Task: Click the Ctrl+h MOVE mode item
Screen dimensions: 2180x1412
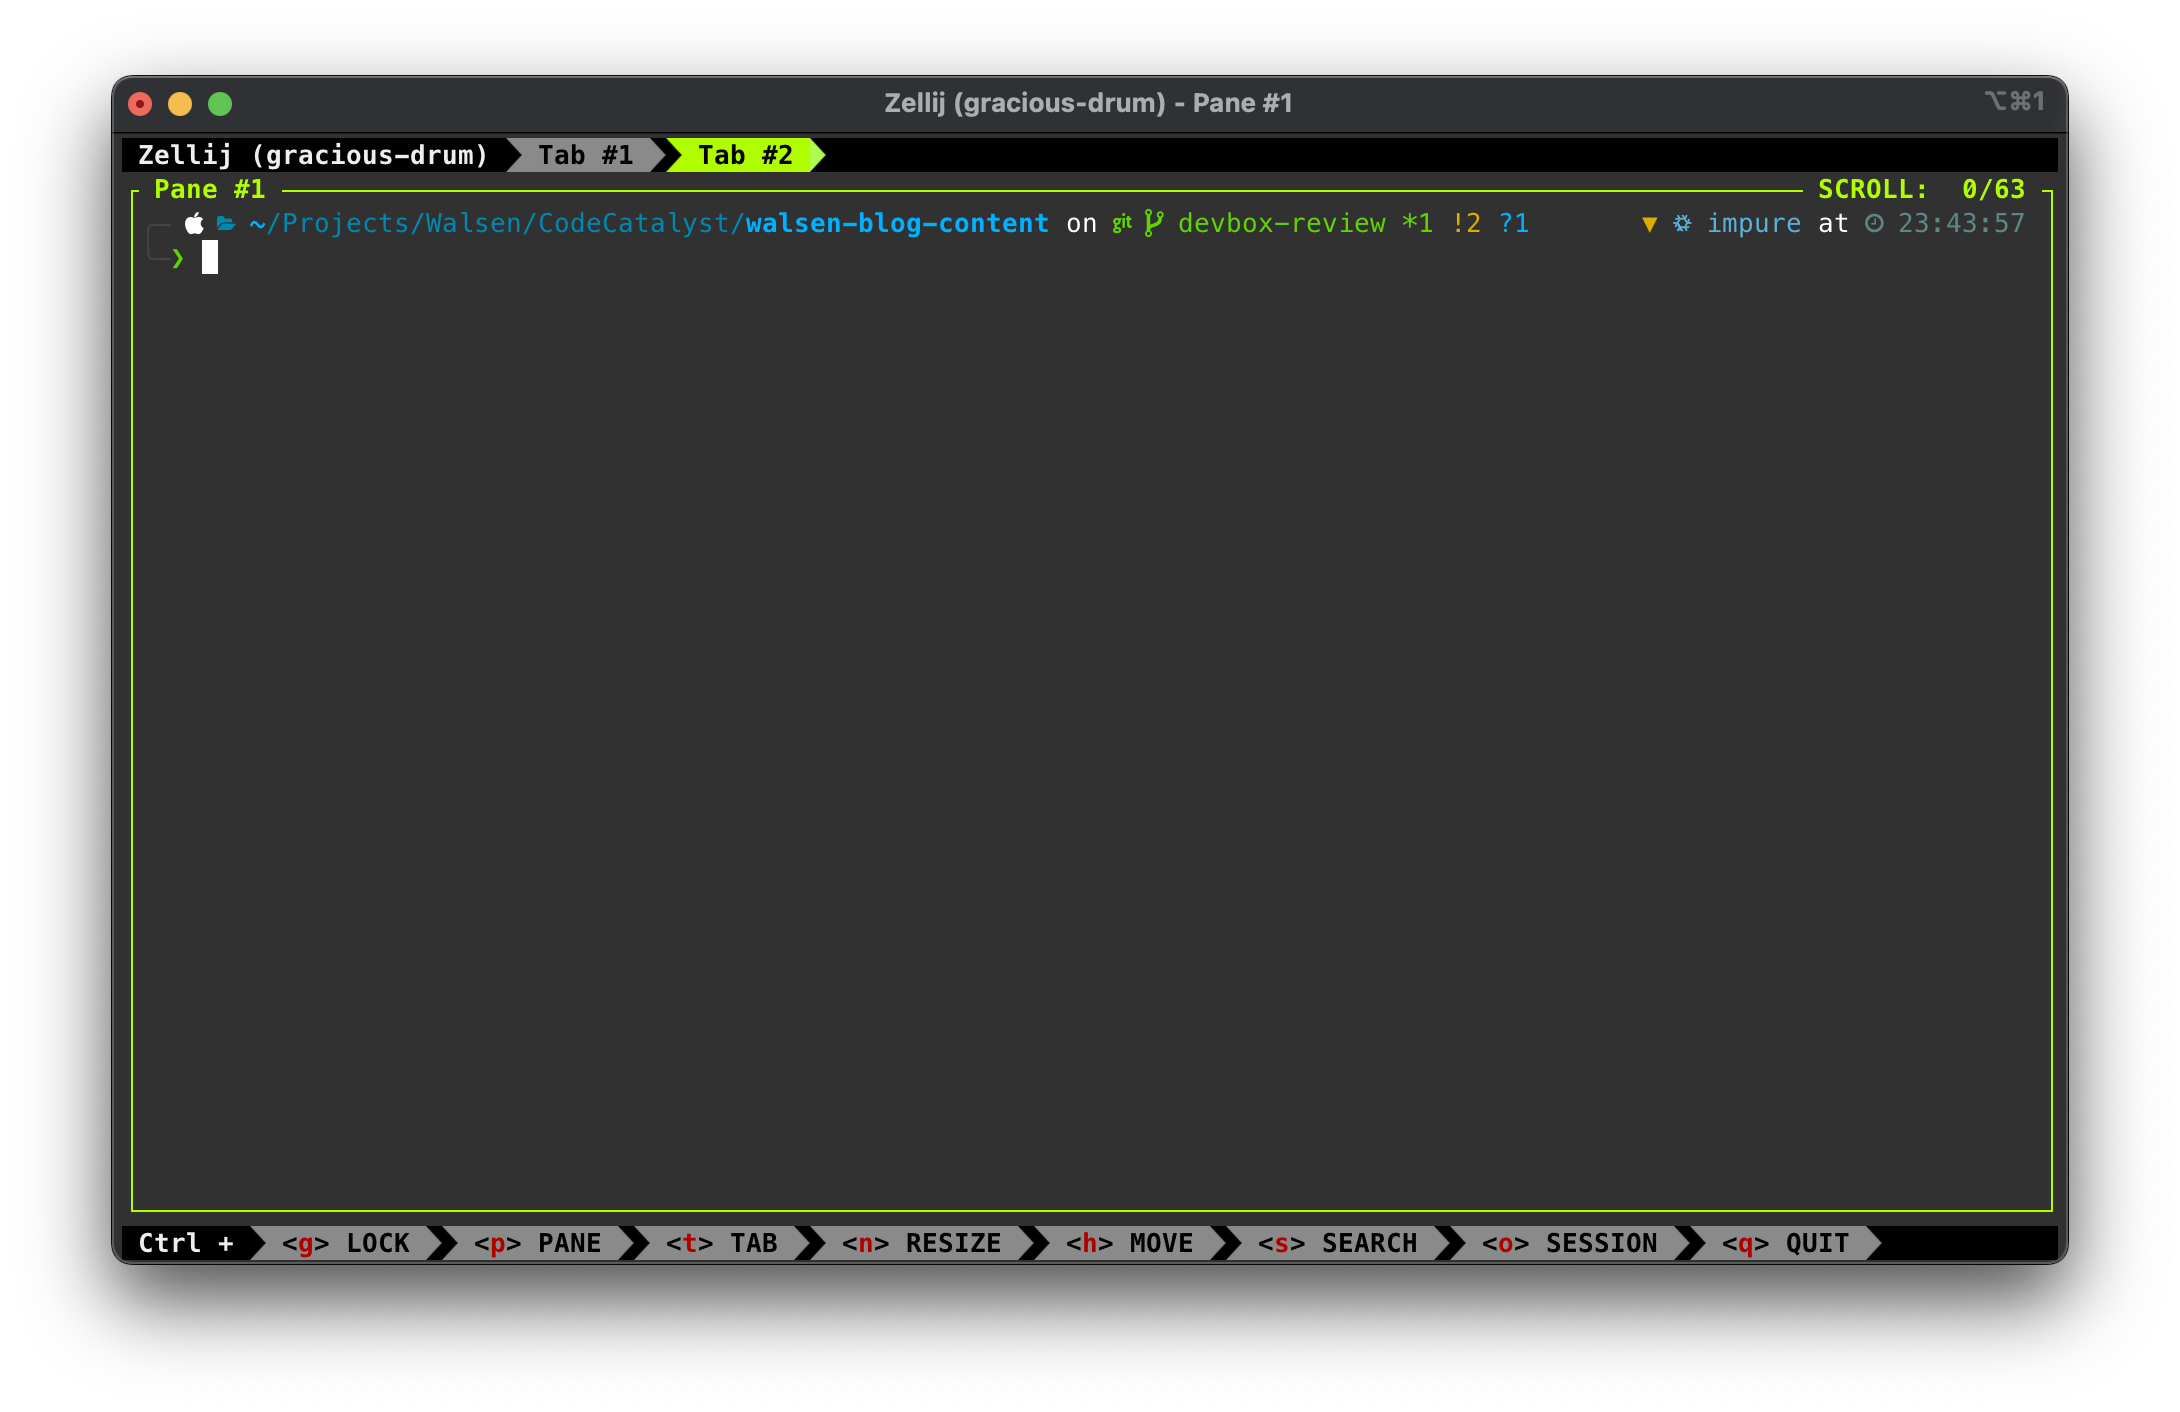Action: 1130,1243
